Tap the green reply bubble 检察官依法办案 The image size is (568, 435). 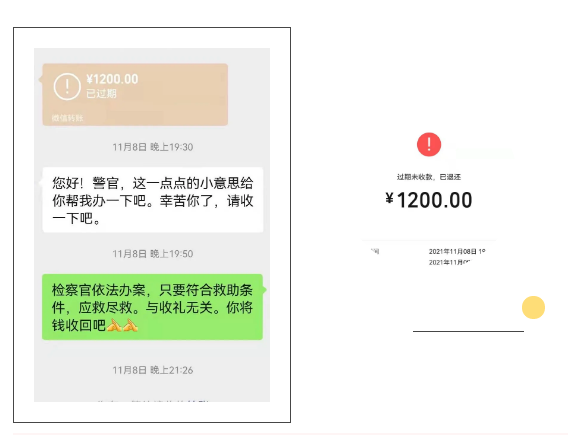153,307
